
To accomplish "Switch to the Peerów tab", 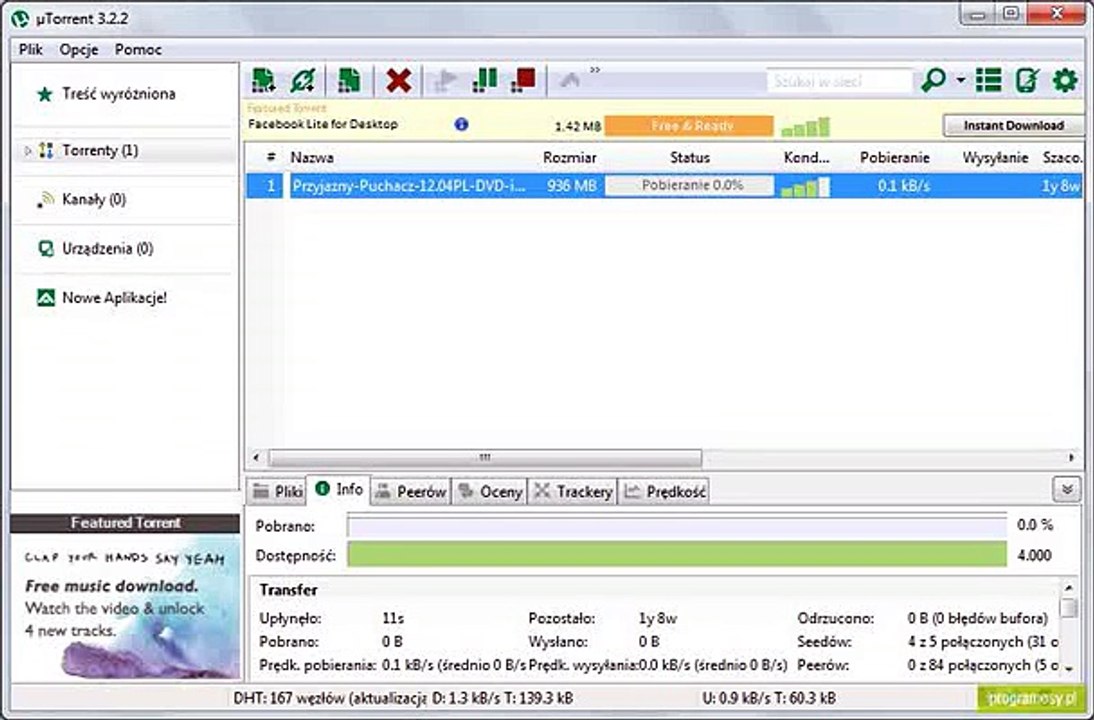I will (411, 492).
